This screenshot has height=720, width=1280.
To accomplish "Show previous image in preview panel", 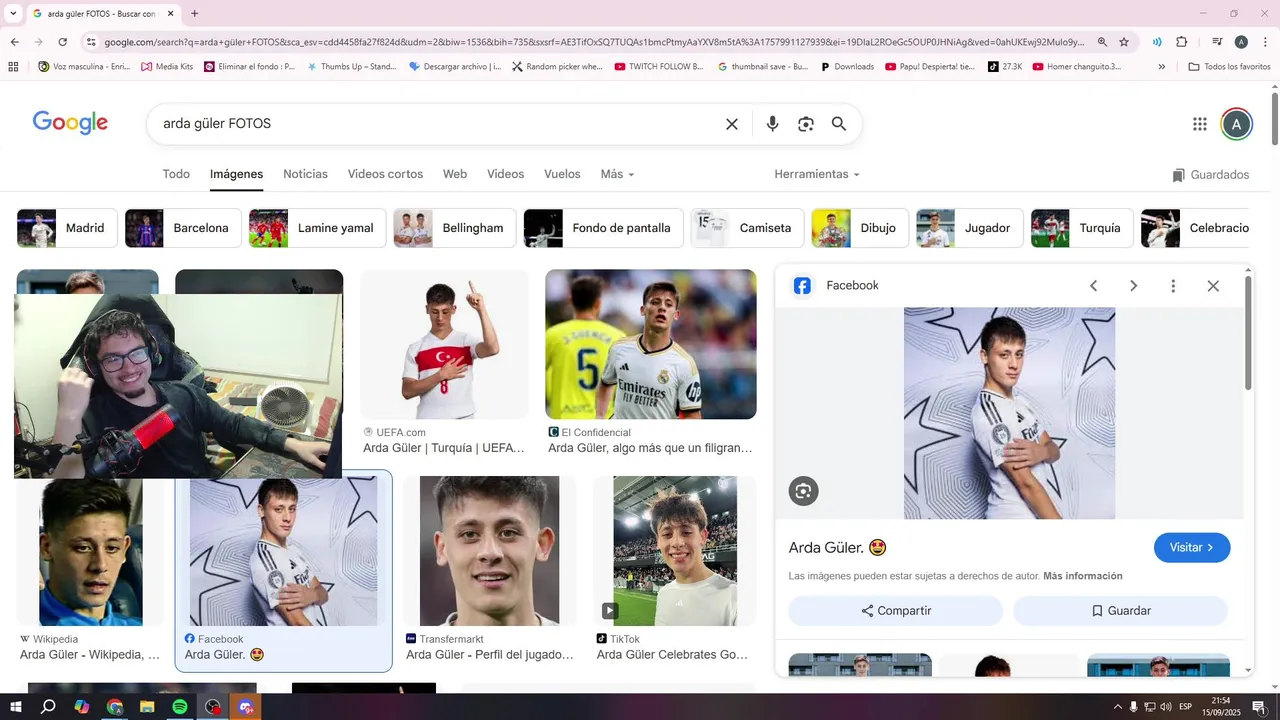I will [1093, 286].
